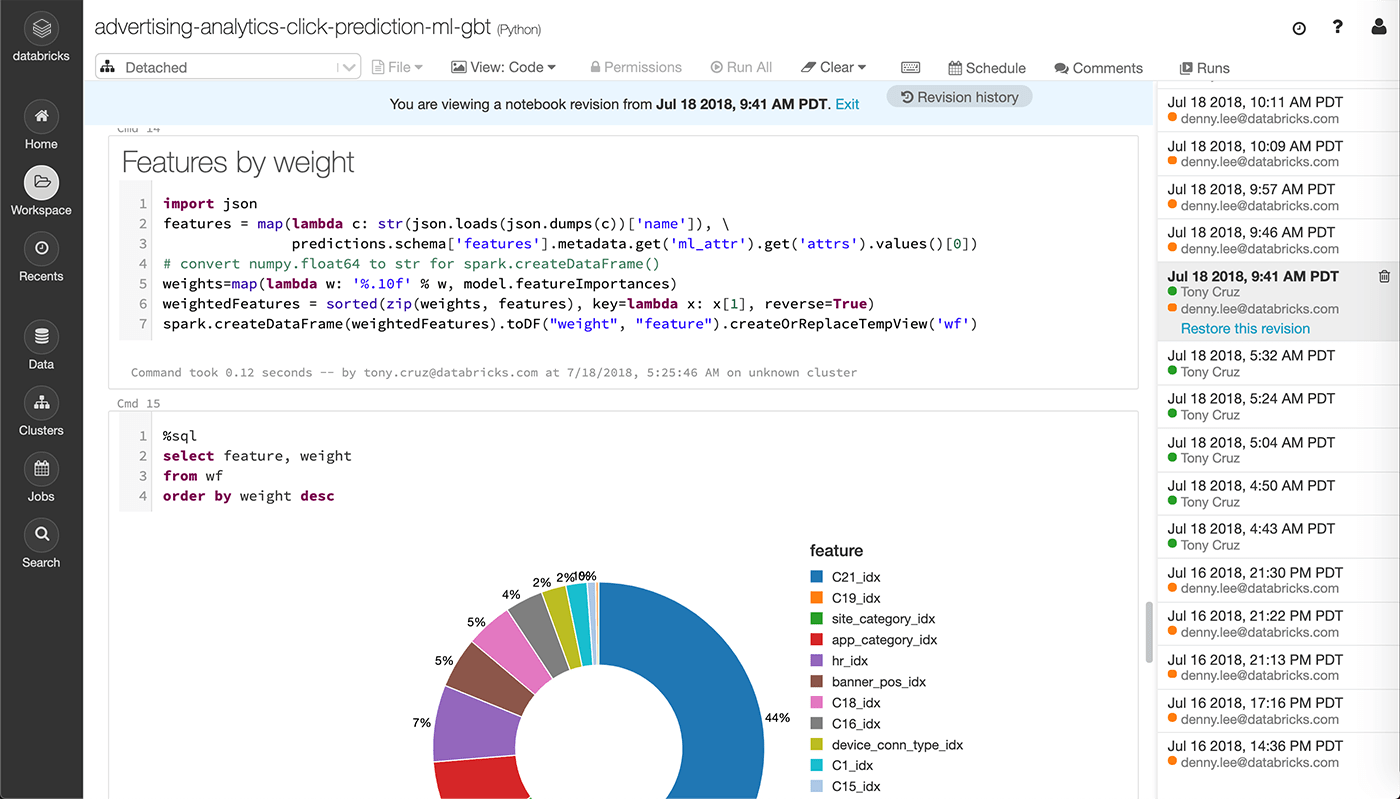This screenshot has height=799, width=1400.
Task: Open the View: Code dropdown
Action: (x=503, y=67)
